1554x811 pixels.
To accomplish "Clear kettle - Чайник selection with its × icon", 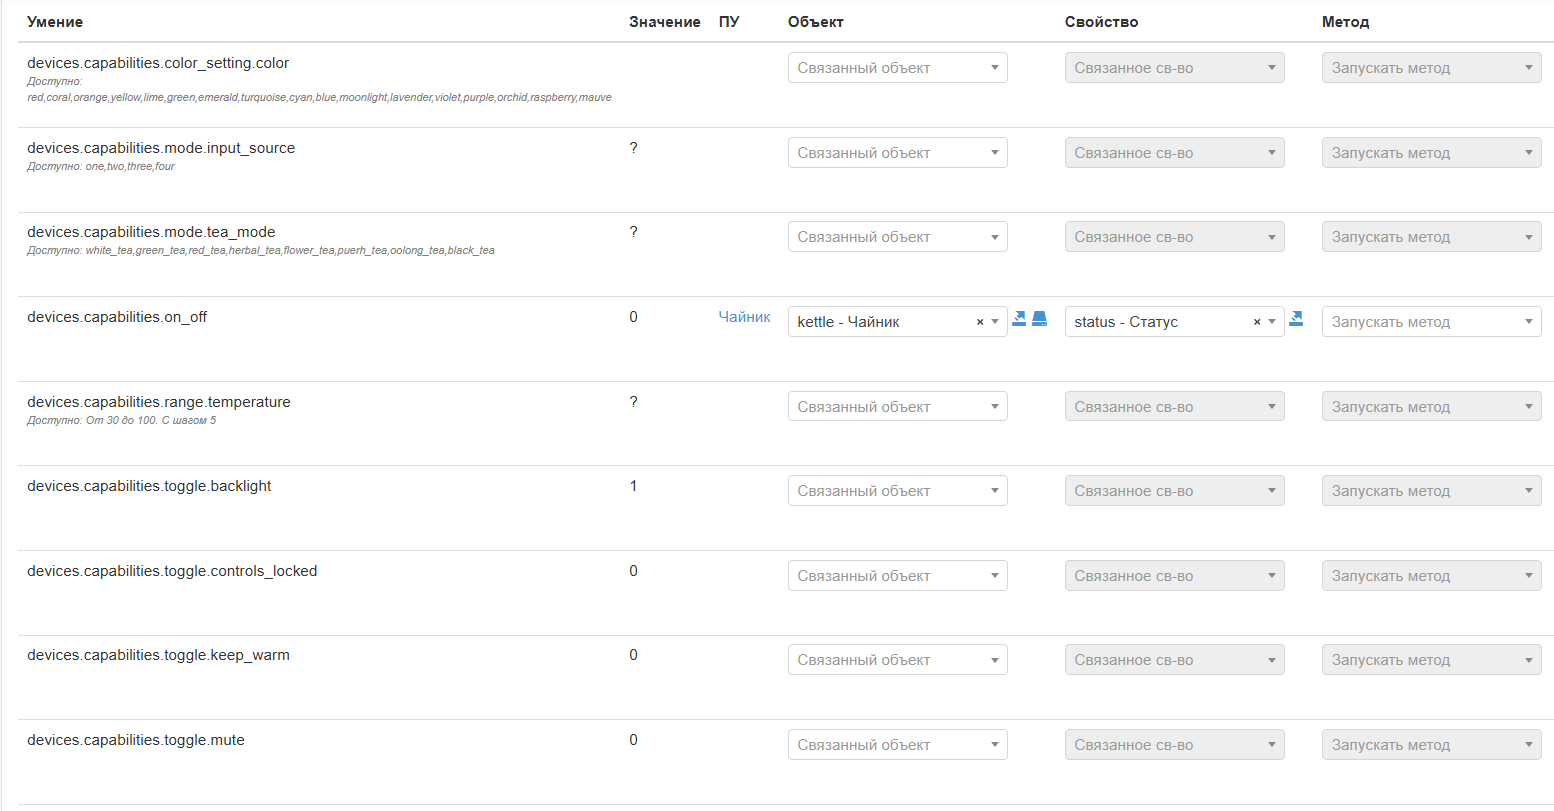I will pyautogui.click(x=978, y=321).
